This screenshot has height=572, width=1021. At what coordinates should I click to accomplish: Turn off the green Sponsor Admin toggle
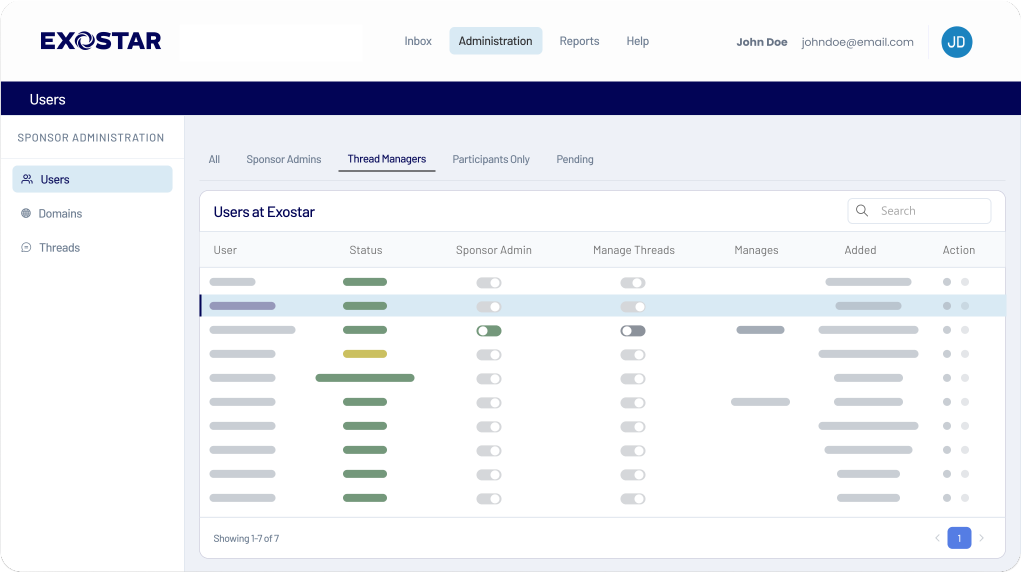coord(489,331)
